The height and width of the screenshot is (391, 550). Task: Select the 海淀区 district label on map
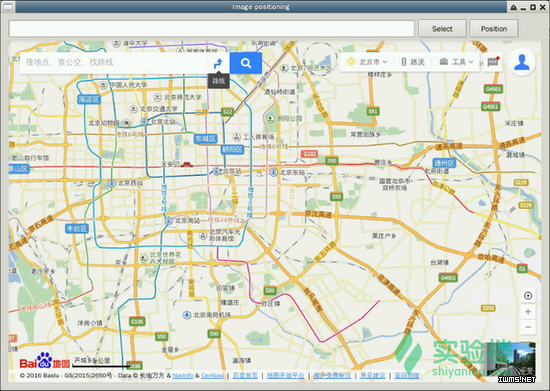pos(89,99)
